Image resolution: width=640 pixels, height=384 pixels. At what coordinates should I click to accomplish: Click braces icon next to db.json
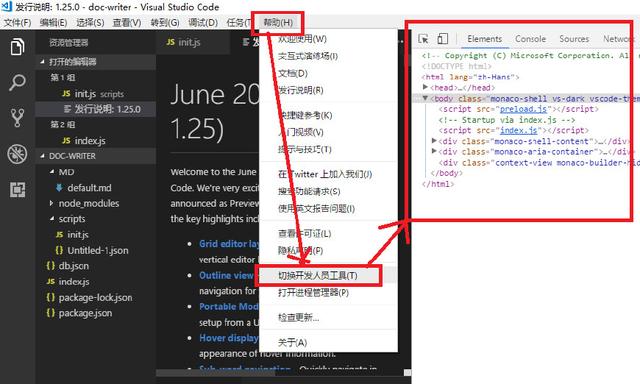[51, 266]
